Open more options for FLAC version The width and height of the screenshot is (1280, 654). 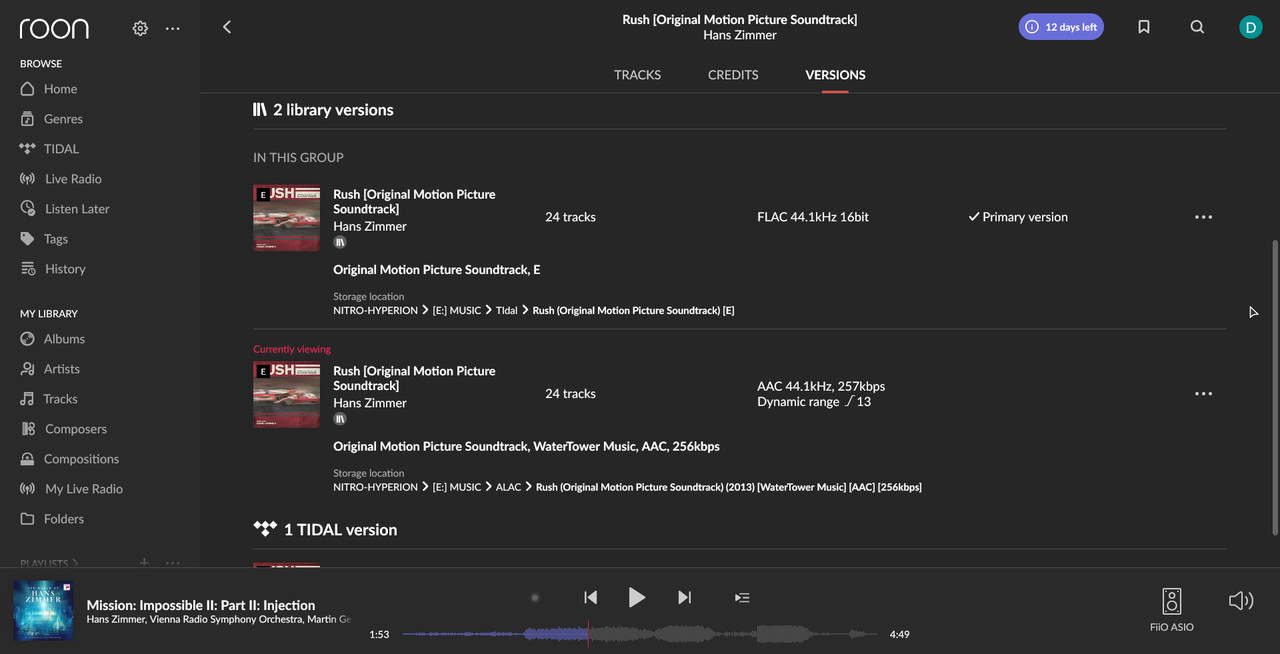pyautogui.click(x=1203, y=217)
